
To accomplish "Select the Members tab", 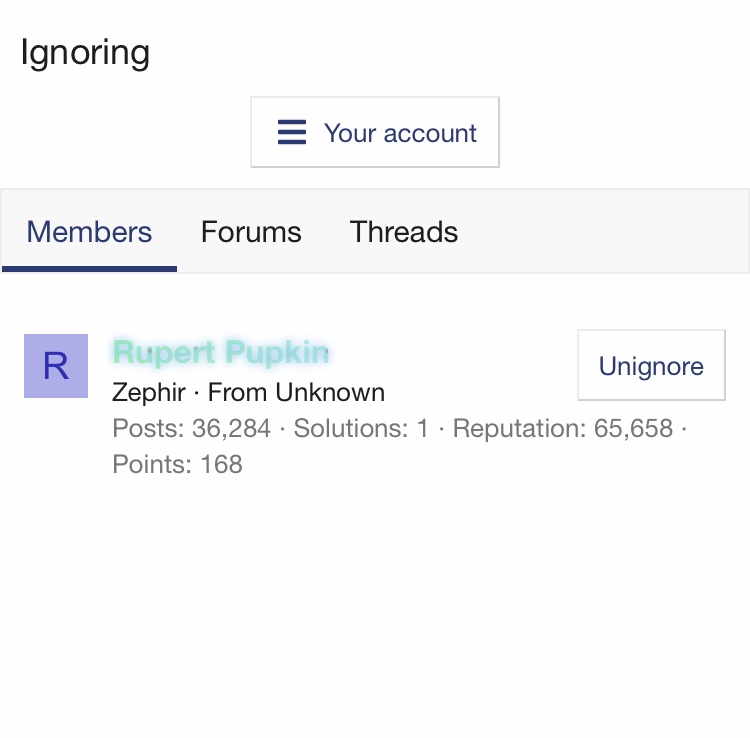I will click(x=89, y=232).
